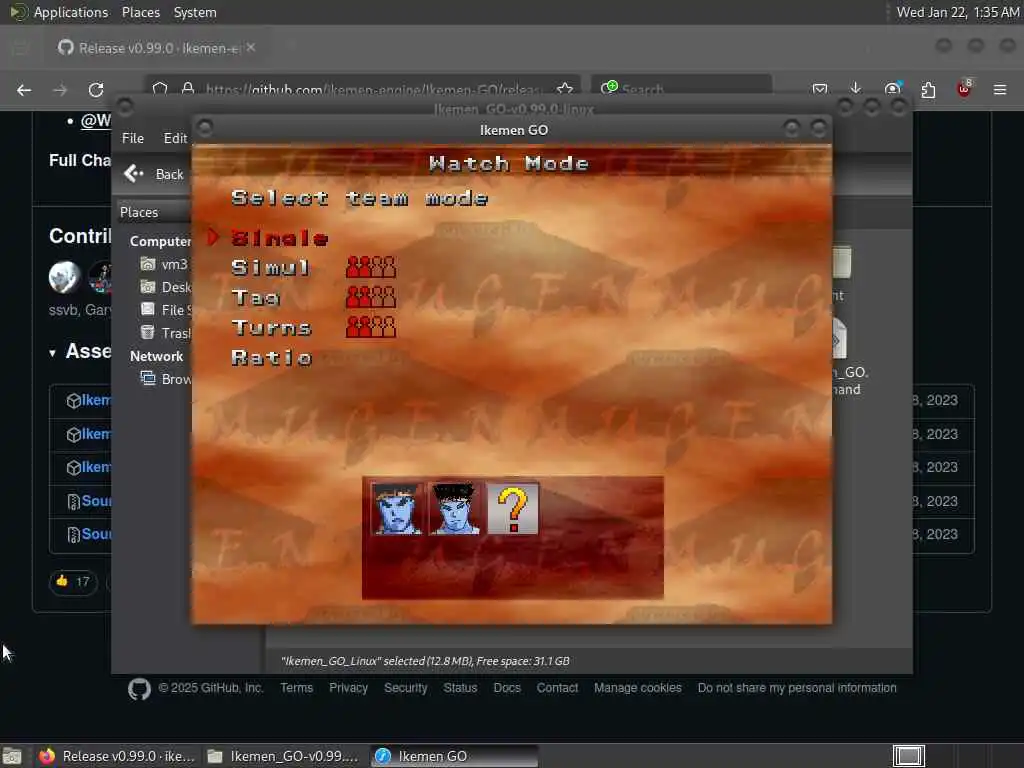This screenshot has width=1024, height=768.
Task: Select Tag team mode
Action: (x=256, y=298)
